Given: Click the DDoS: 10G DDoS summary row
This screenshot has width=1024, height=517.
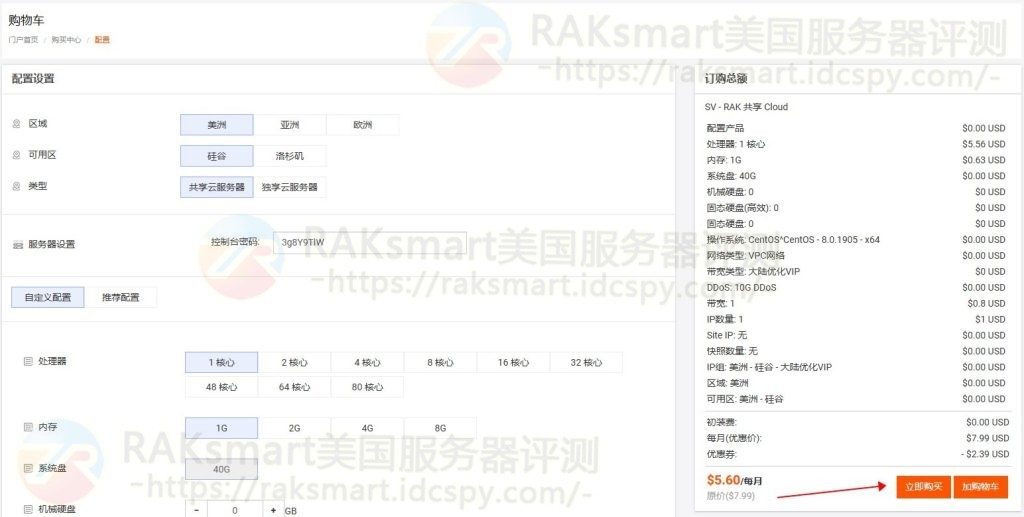Looking at the screenshot, I should click(856, 287).
